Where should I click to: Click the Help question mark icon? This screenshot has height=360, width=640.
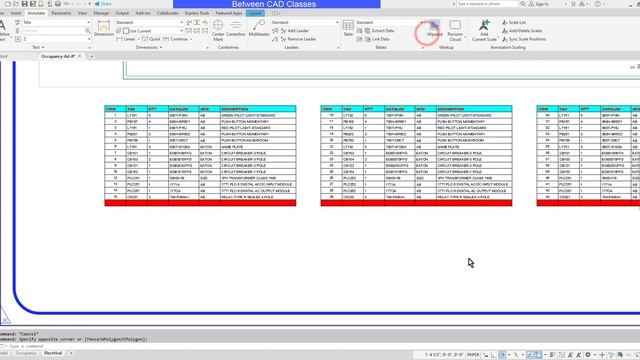[598, 4]
